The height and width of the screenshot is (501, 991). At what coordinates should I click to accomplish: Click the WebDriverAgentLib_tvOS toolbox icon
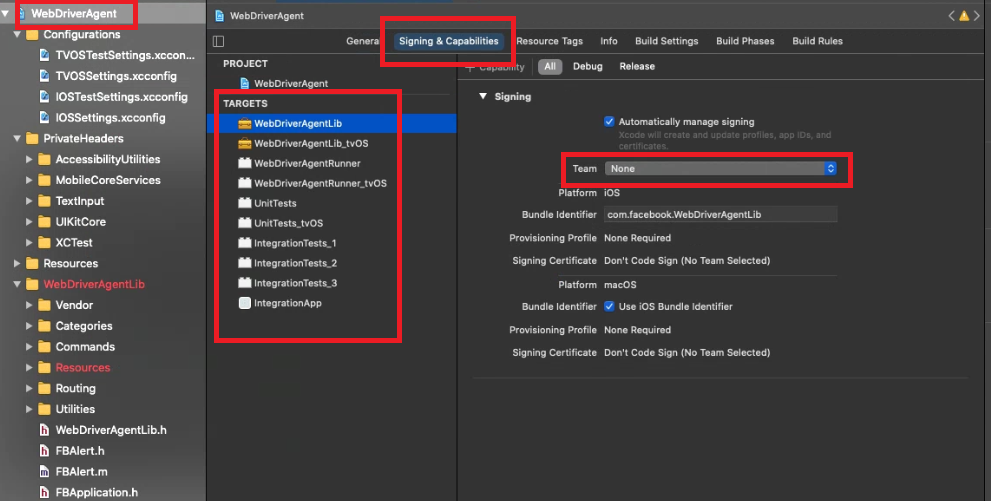point(245,143)
